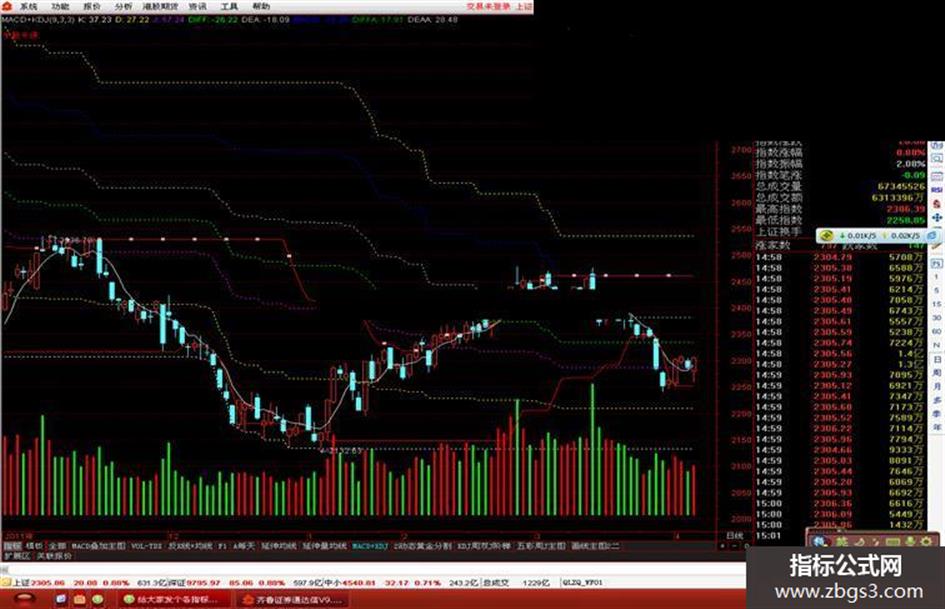Select the MACD+KDJ indicator tab

pos(370,546)
